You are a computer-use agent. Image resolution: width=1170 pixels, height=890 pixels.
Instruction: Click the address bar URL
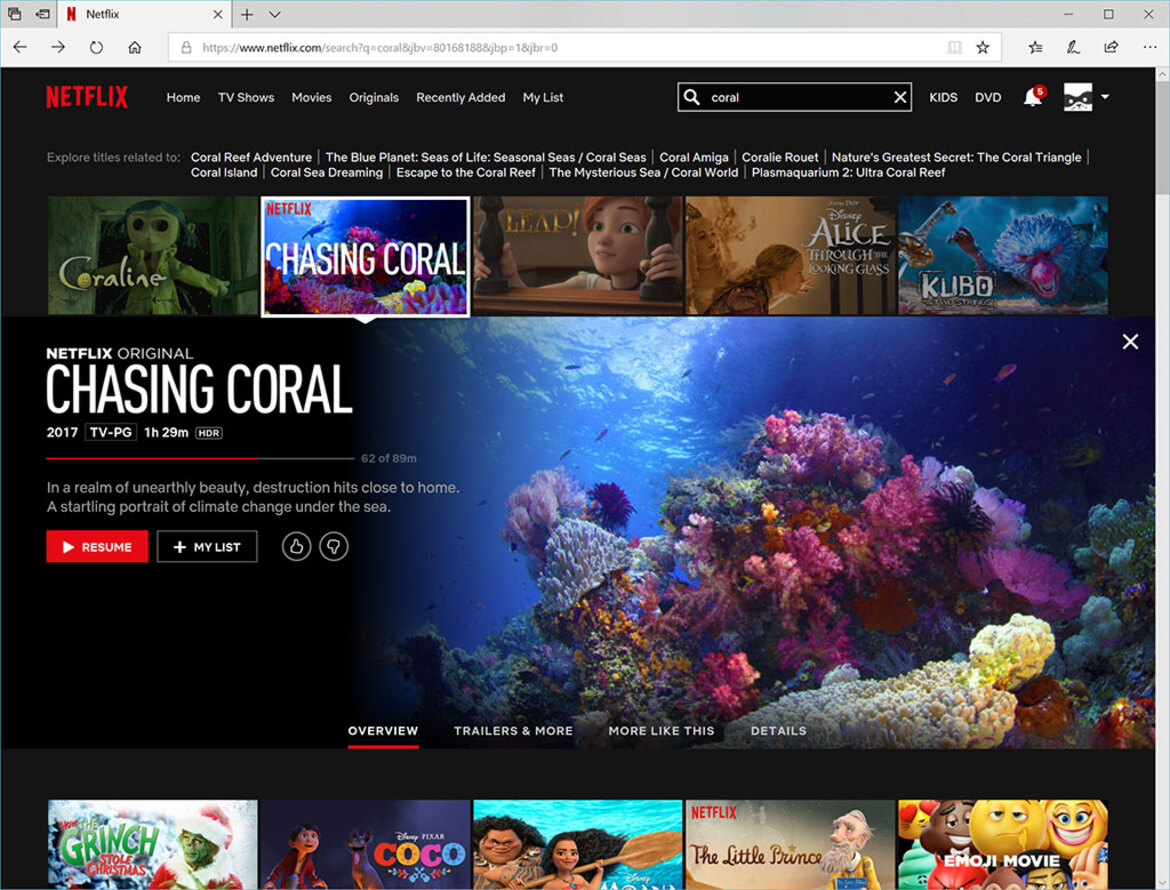tap(380, 48)
